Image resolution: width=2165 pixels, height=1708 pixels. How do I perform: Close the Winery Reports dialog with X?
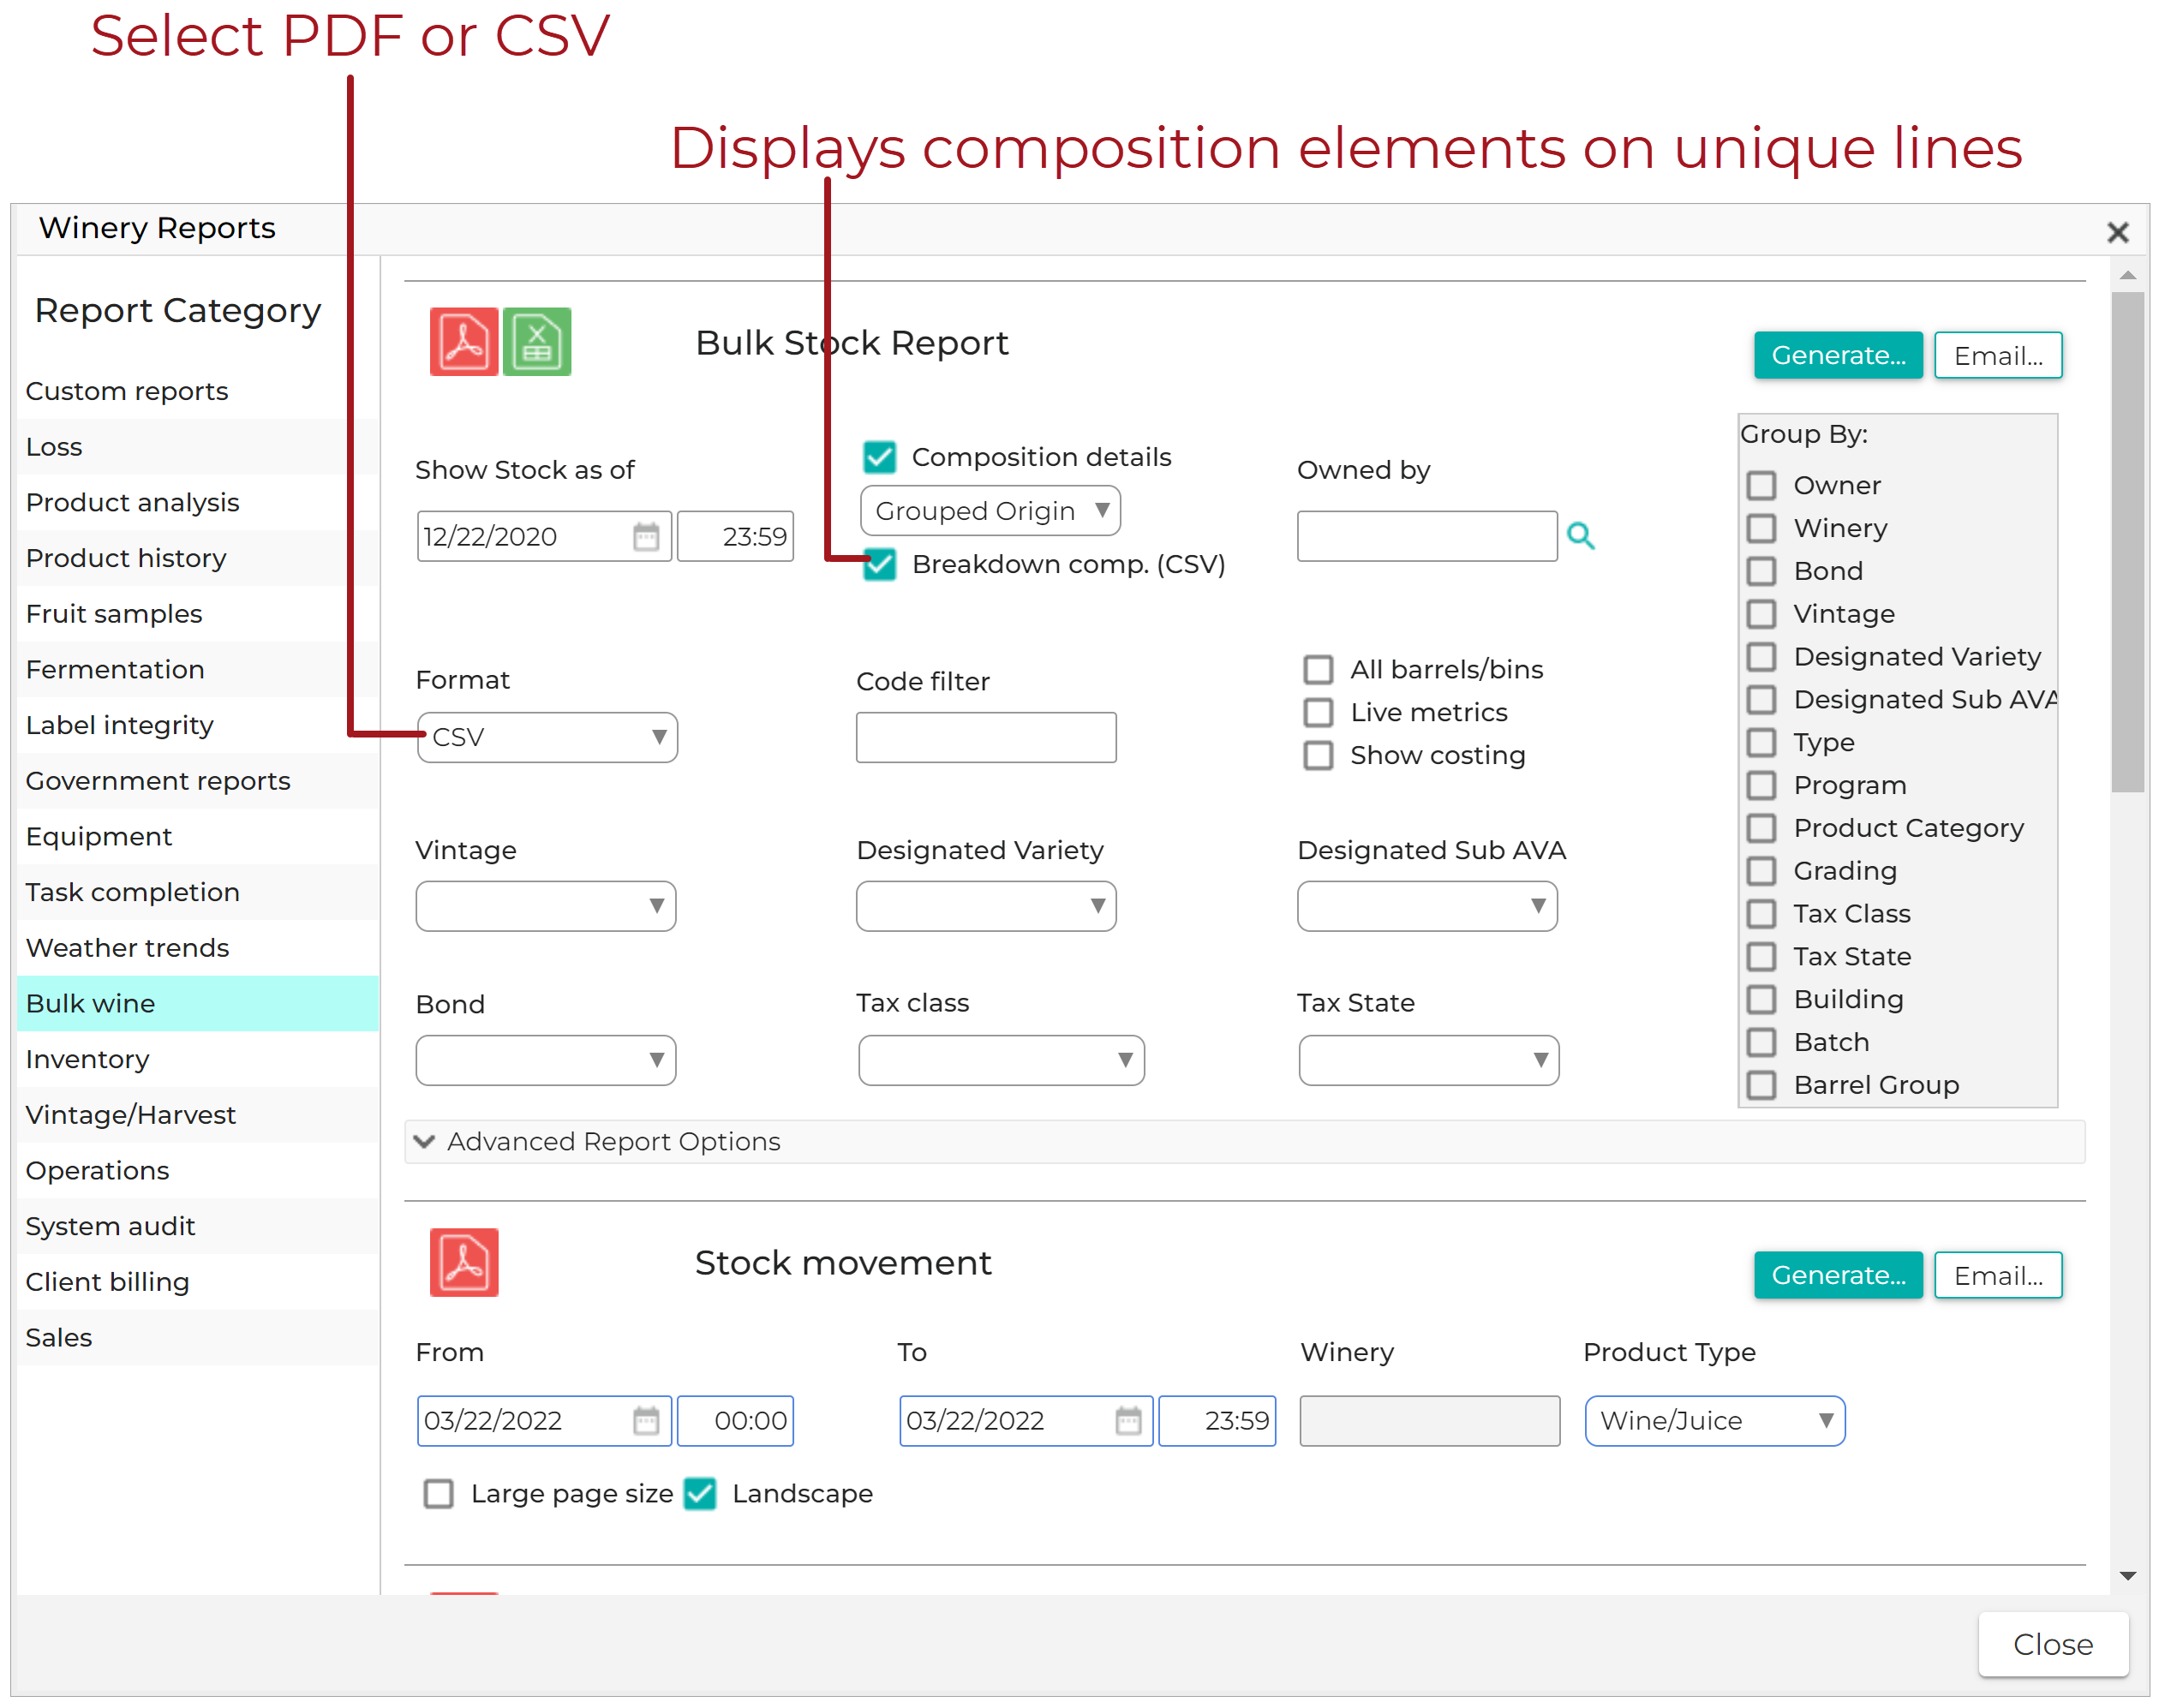[2120, 233]
